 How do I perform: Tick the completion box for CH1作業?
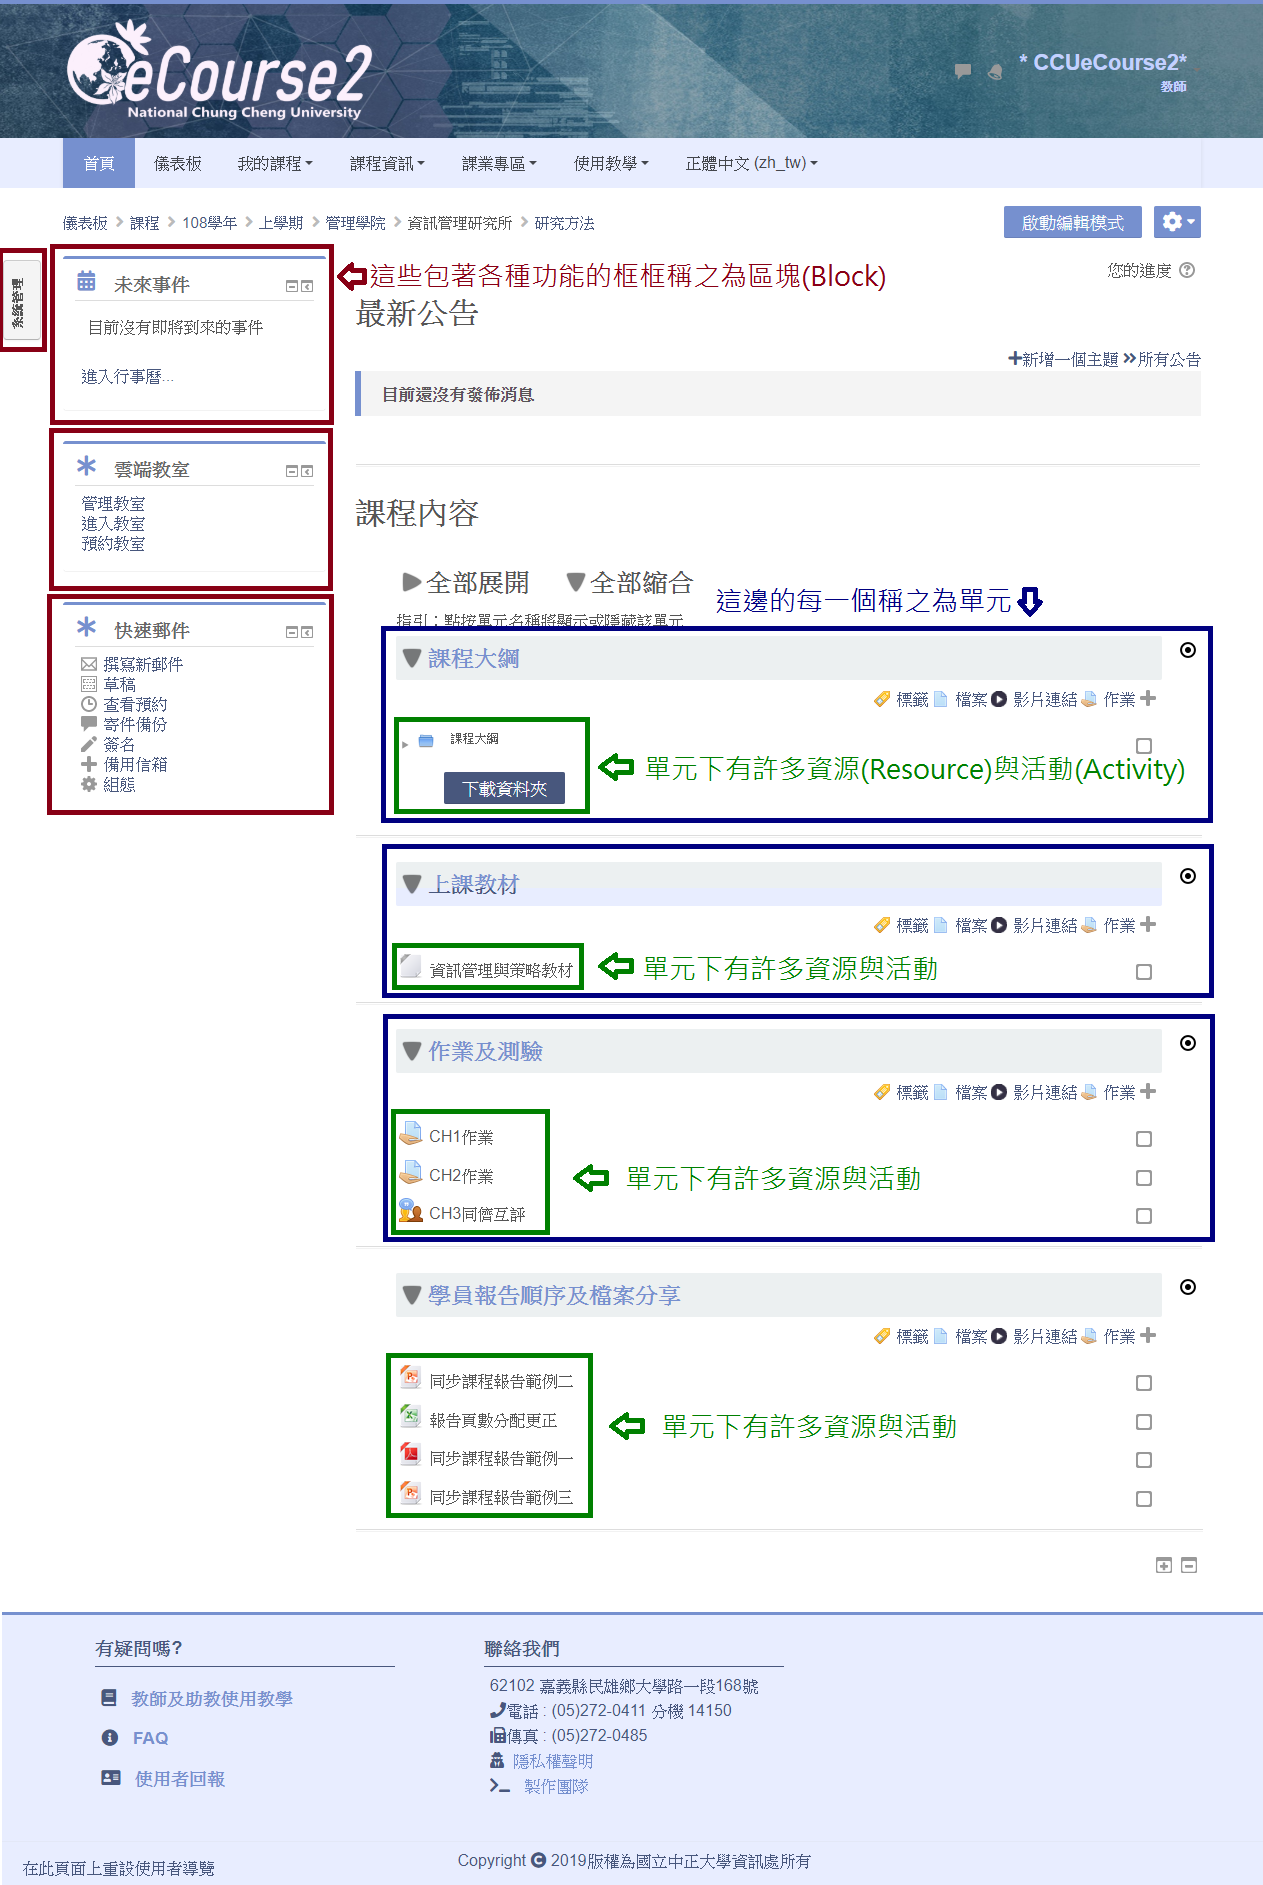point(1144,1139)
